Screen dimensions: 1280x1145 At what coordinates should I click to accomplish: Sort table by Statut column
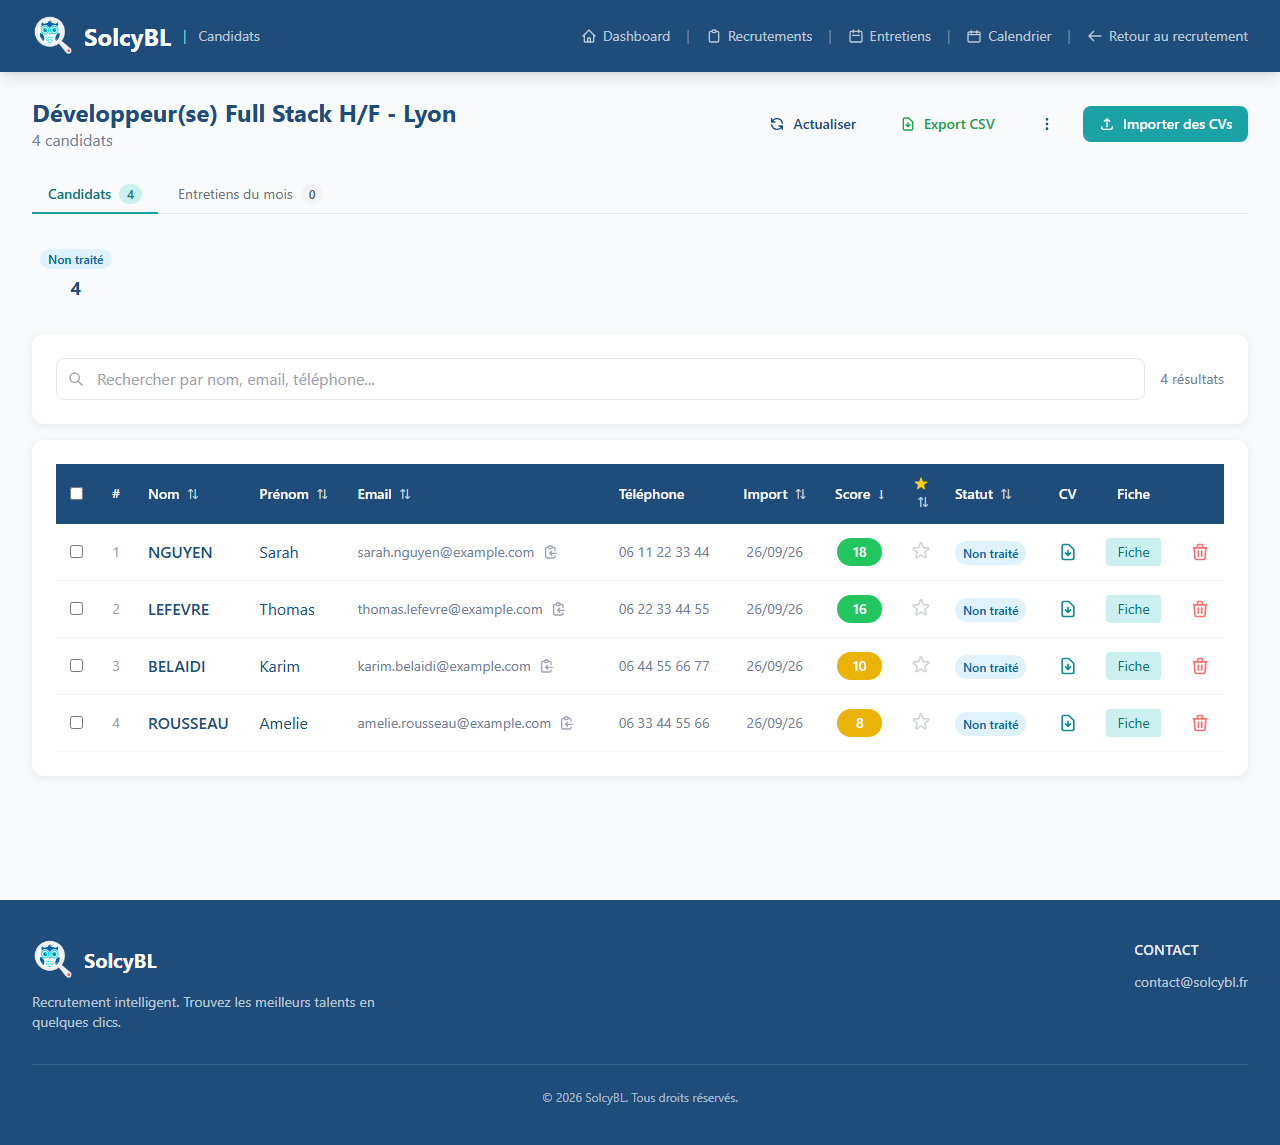983,494
